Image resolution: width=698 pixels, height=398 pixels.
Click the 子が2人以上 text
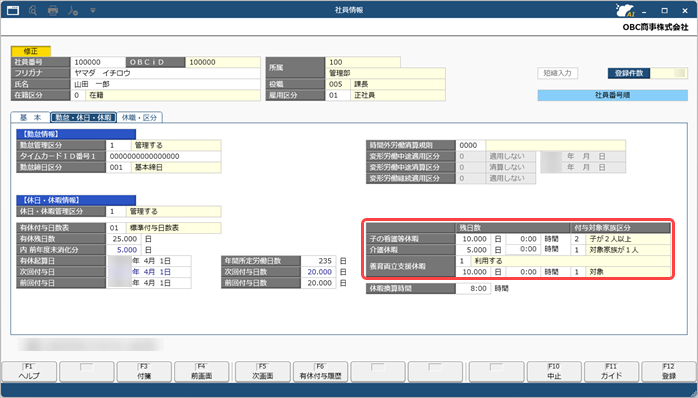[610, 239]
